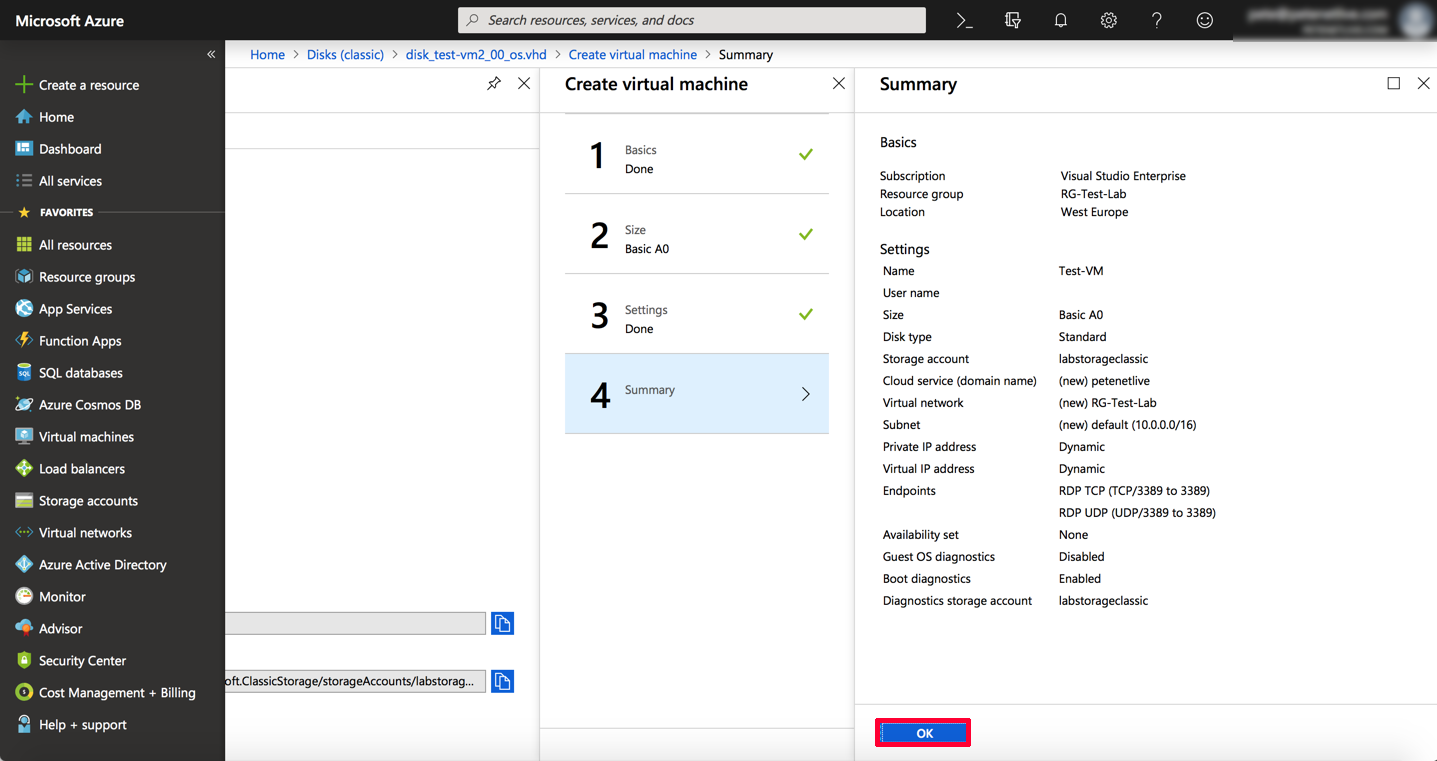Click the account avatar in top right

(x=1417, y=20)
